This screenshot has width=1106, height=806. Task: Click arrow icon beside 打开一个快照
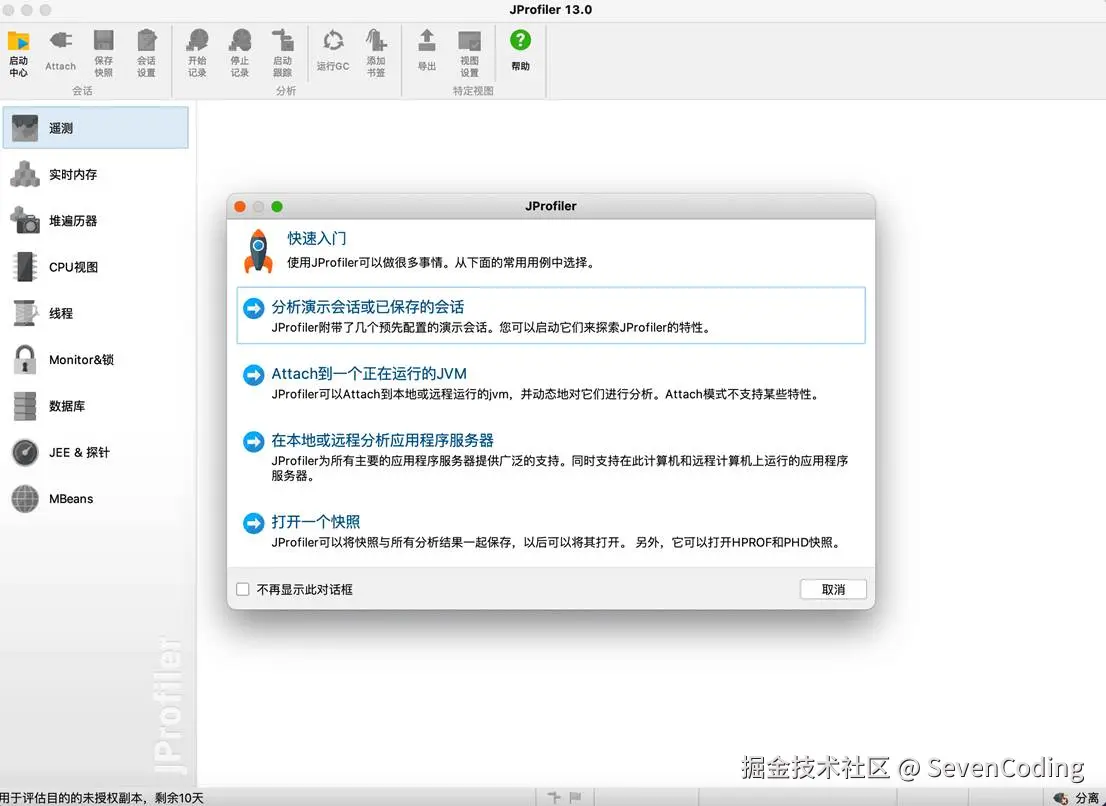point(253,523)
